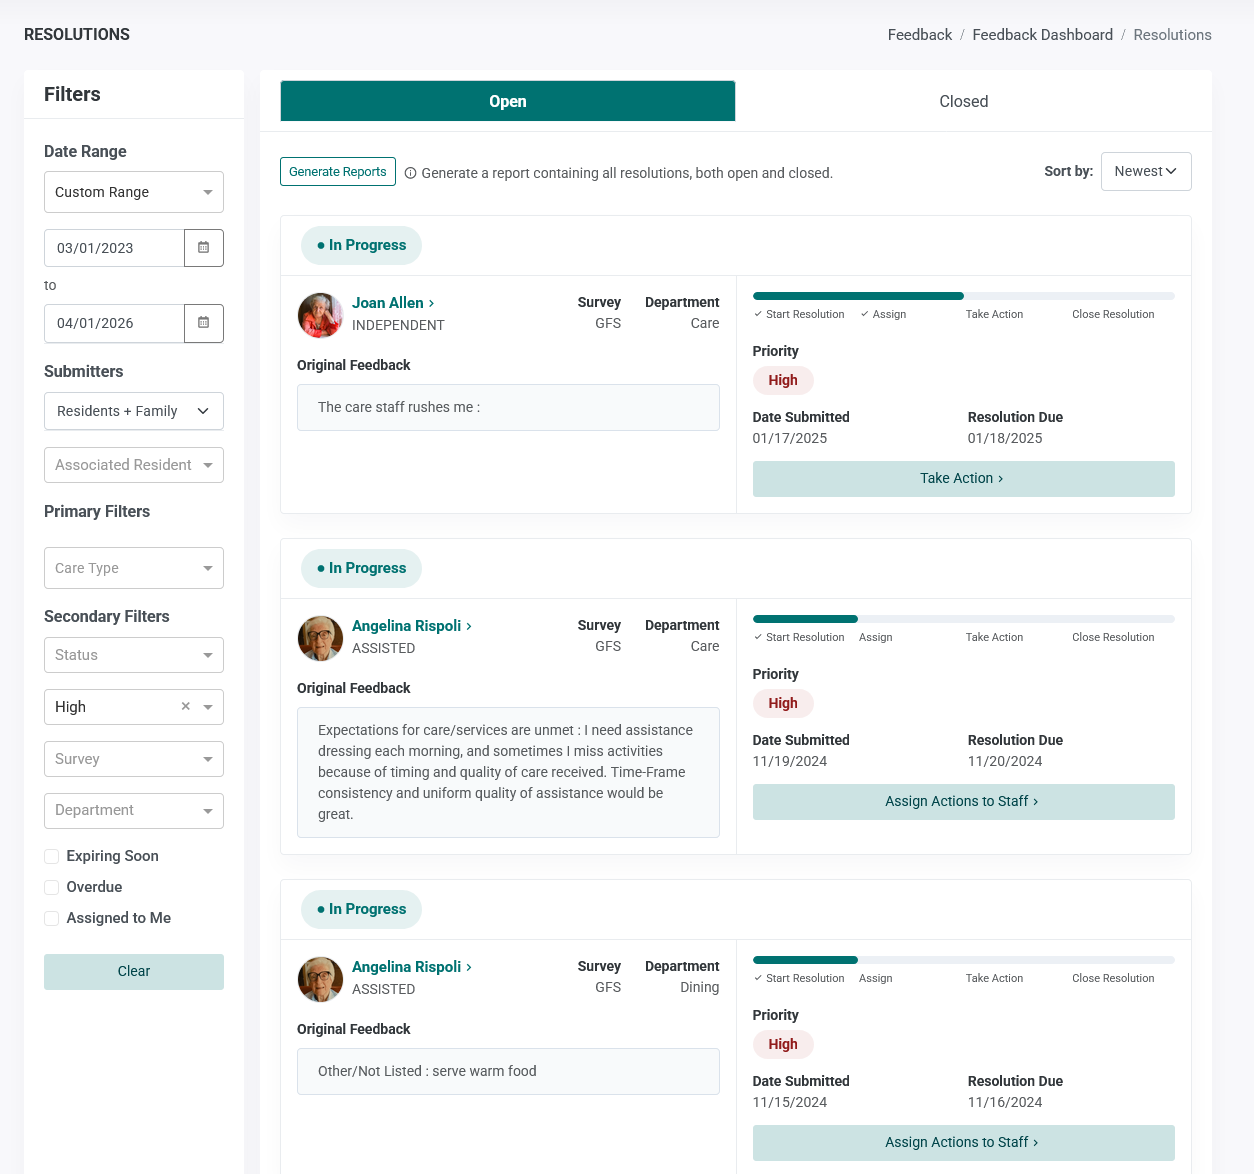The height and width of the screenshot is (1174, 1254).
Task: Select the Open tab
Action: (508, 101)
